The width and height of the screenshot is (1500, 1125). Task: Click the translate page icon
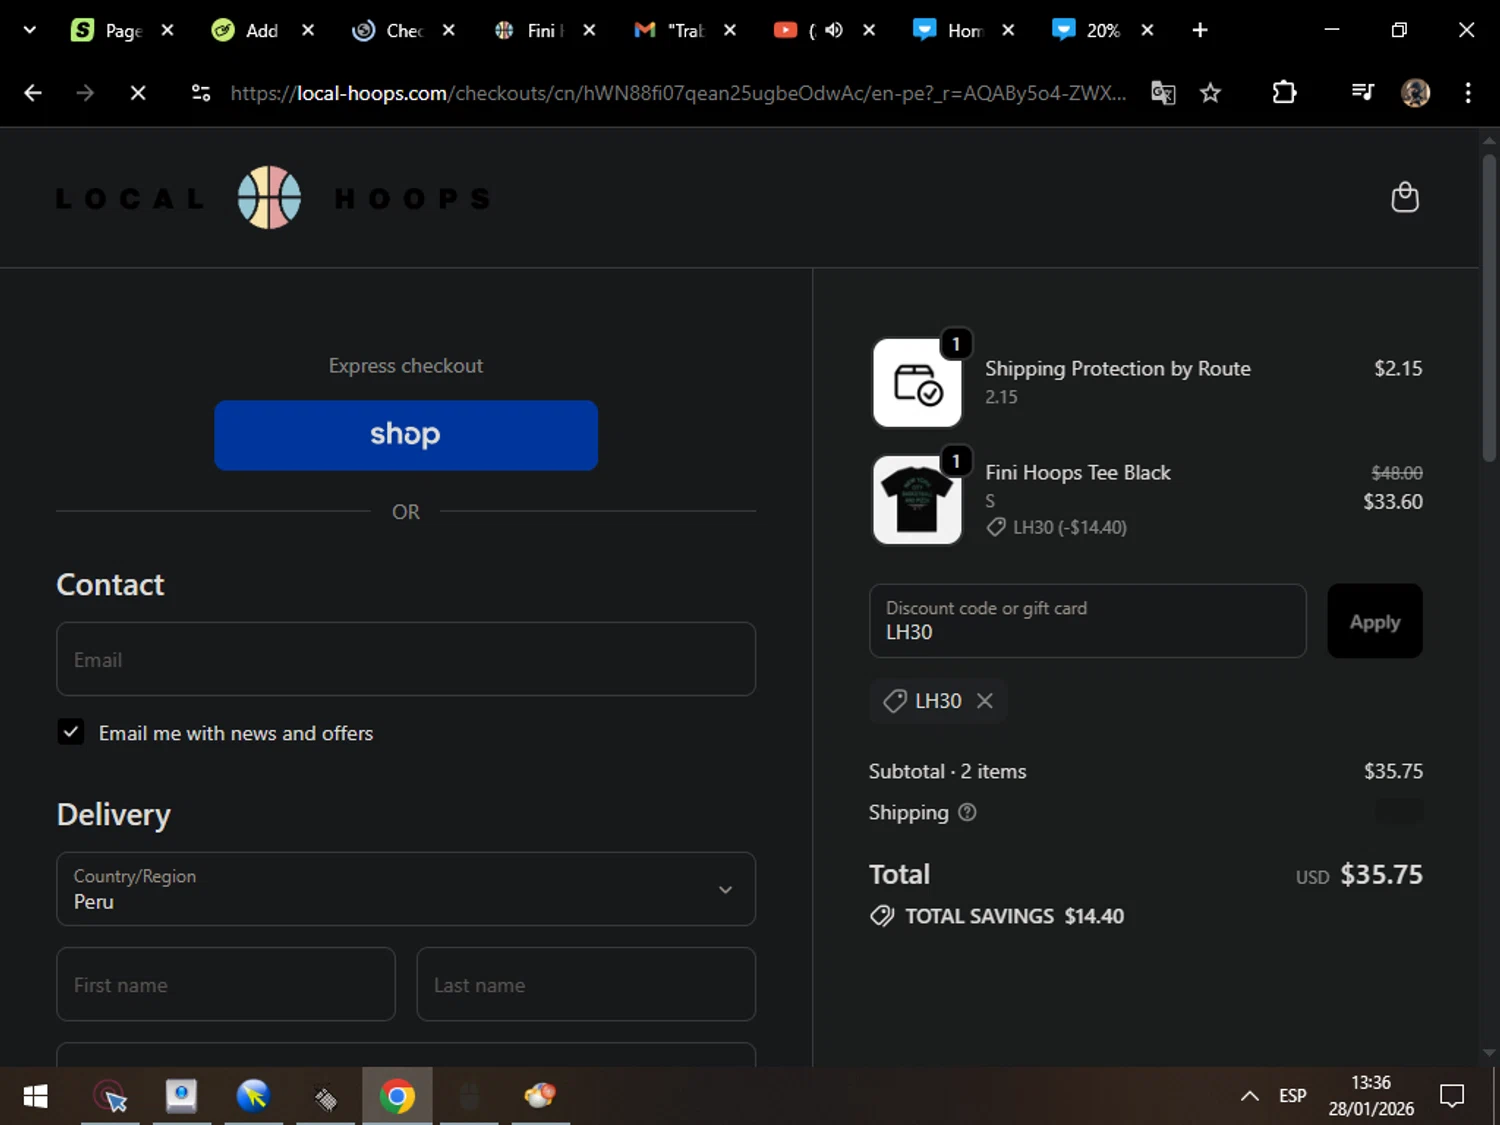1163,93
